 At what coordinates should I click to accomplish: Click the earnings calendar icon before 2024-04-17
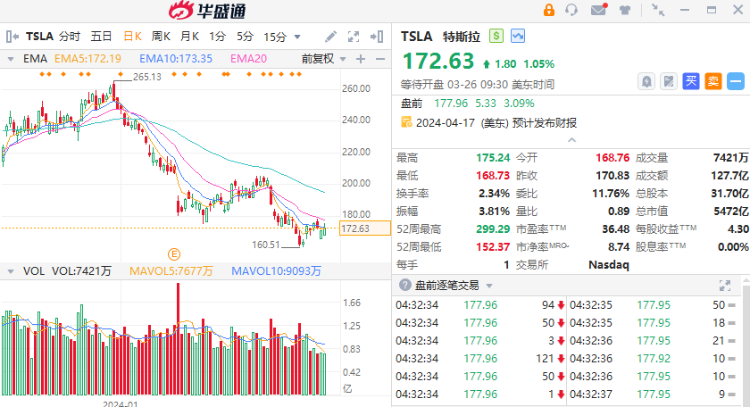[406, 122]
